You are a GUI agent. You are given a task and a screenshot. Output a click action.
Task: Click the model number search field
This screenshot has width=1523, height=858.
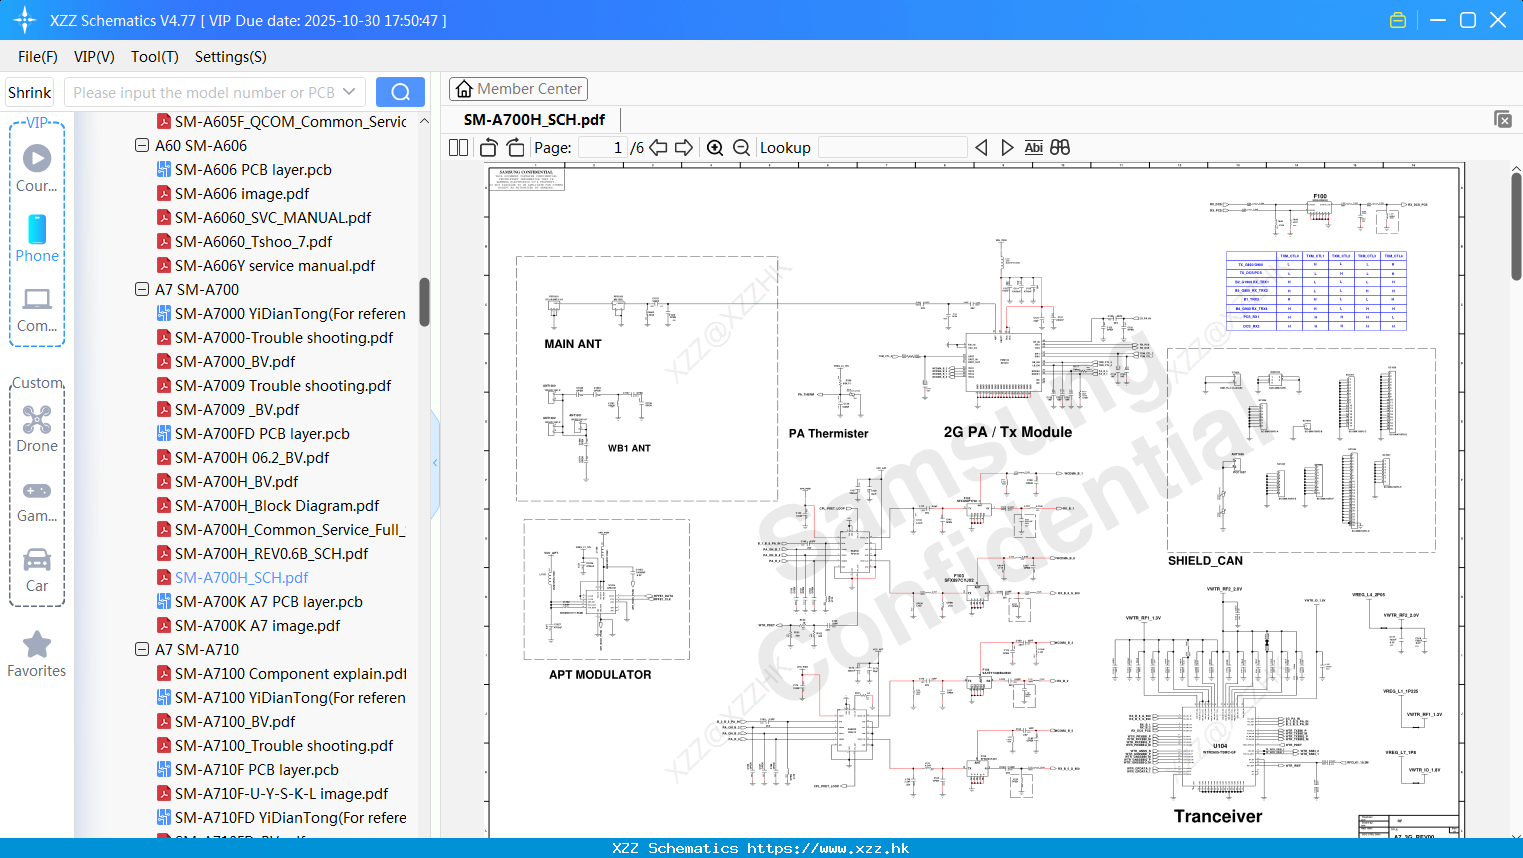tap(204, 92)
